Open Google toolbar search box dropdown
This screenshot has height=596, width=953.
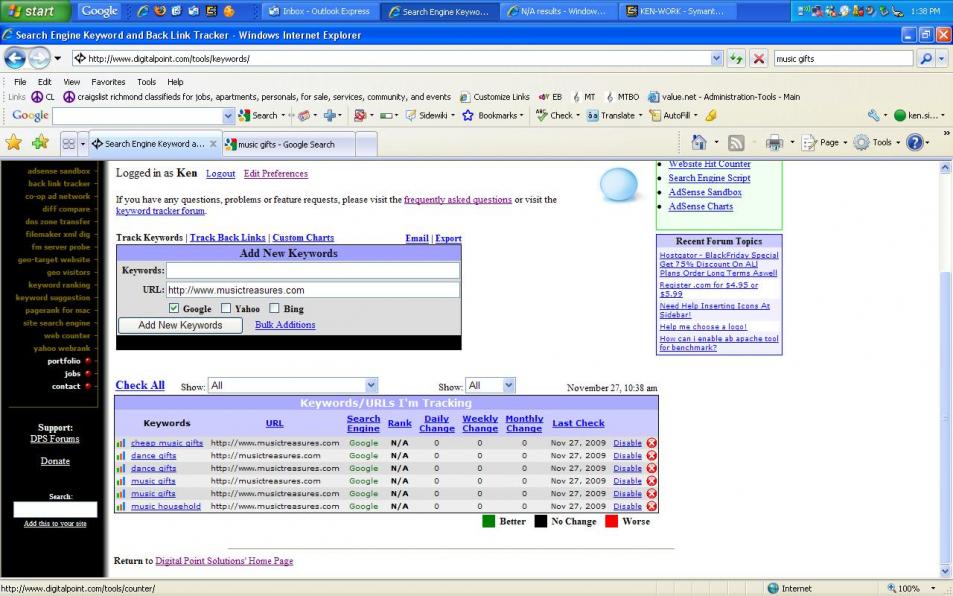point(228,115)
